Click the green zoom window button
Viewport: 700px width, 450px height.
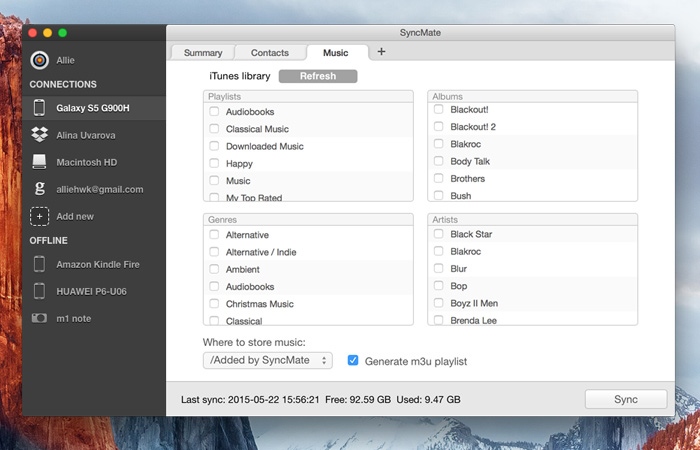pyautogui.click(x=62, y=33)
